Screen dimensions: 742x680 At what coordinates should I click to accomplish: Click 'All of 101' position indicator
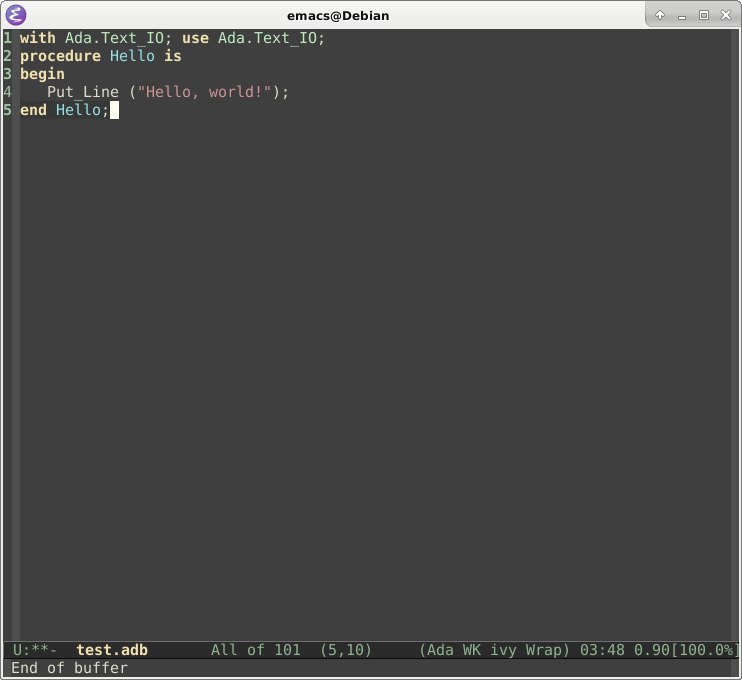click(256, 650)
